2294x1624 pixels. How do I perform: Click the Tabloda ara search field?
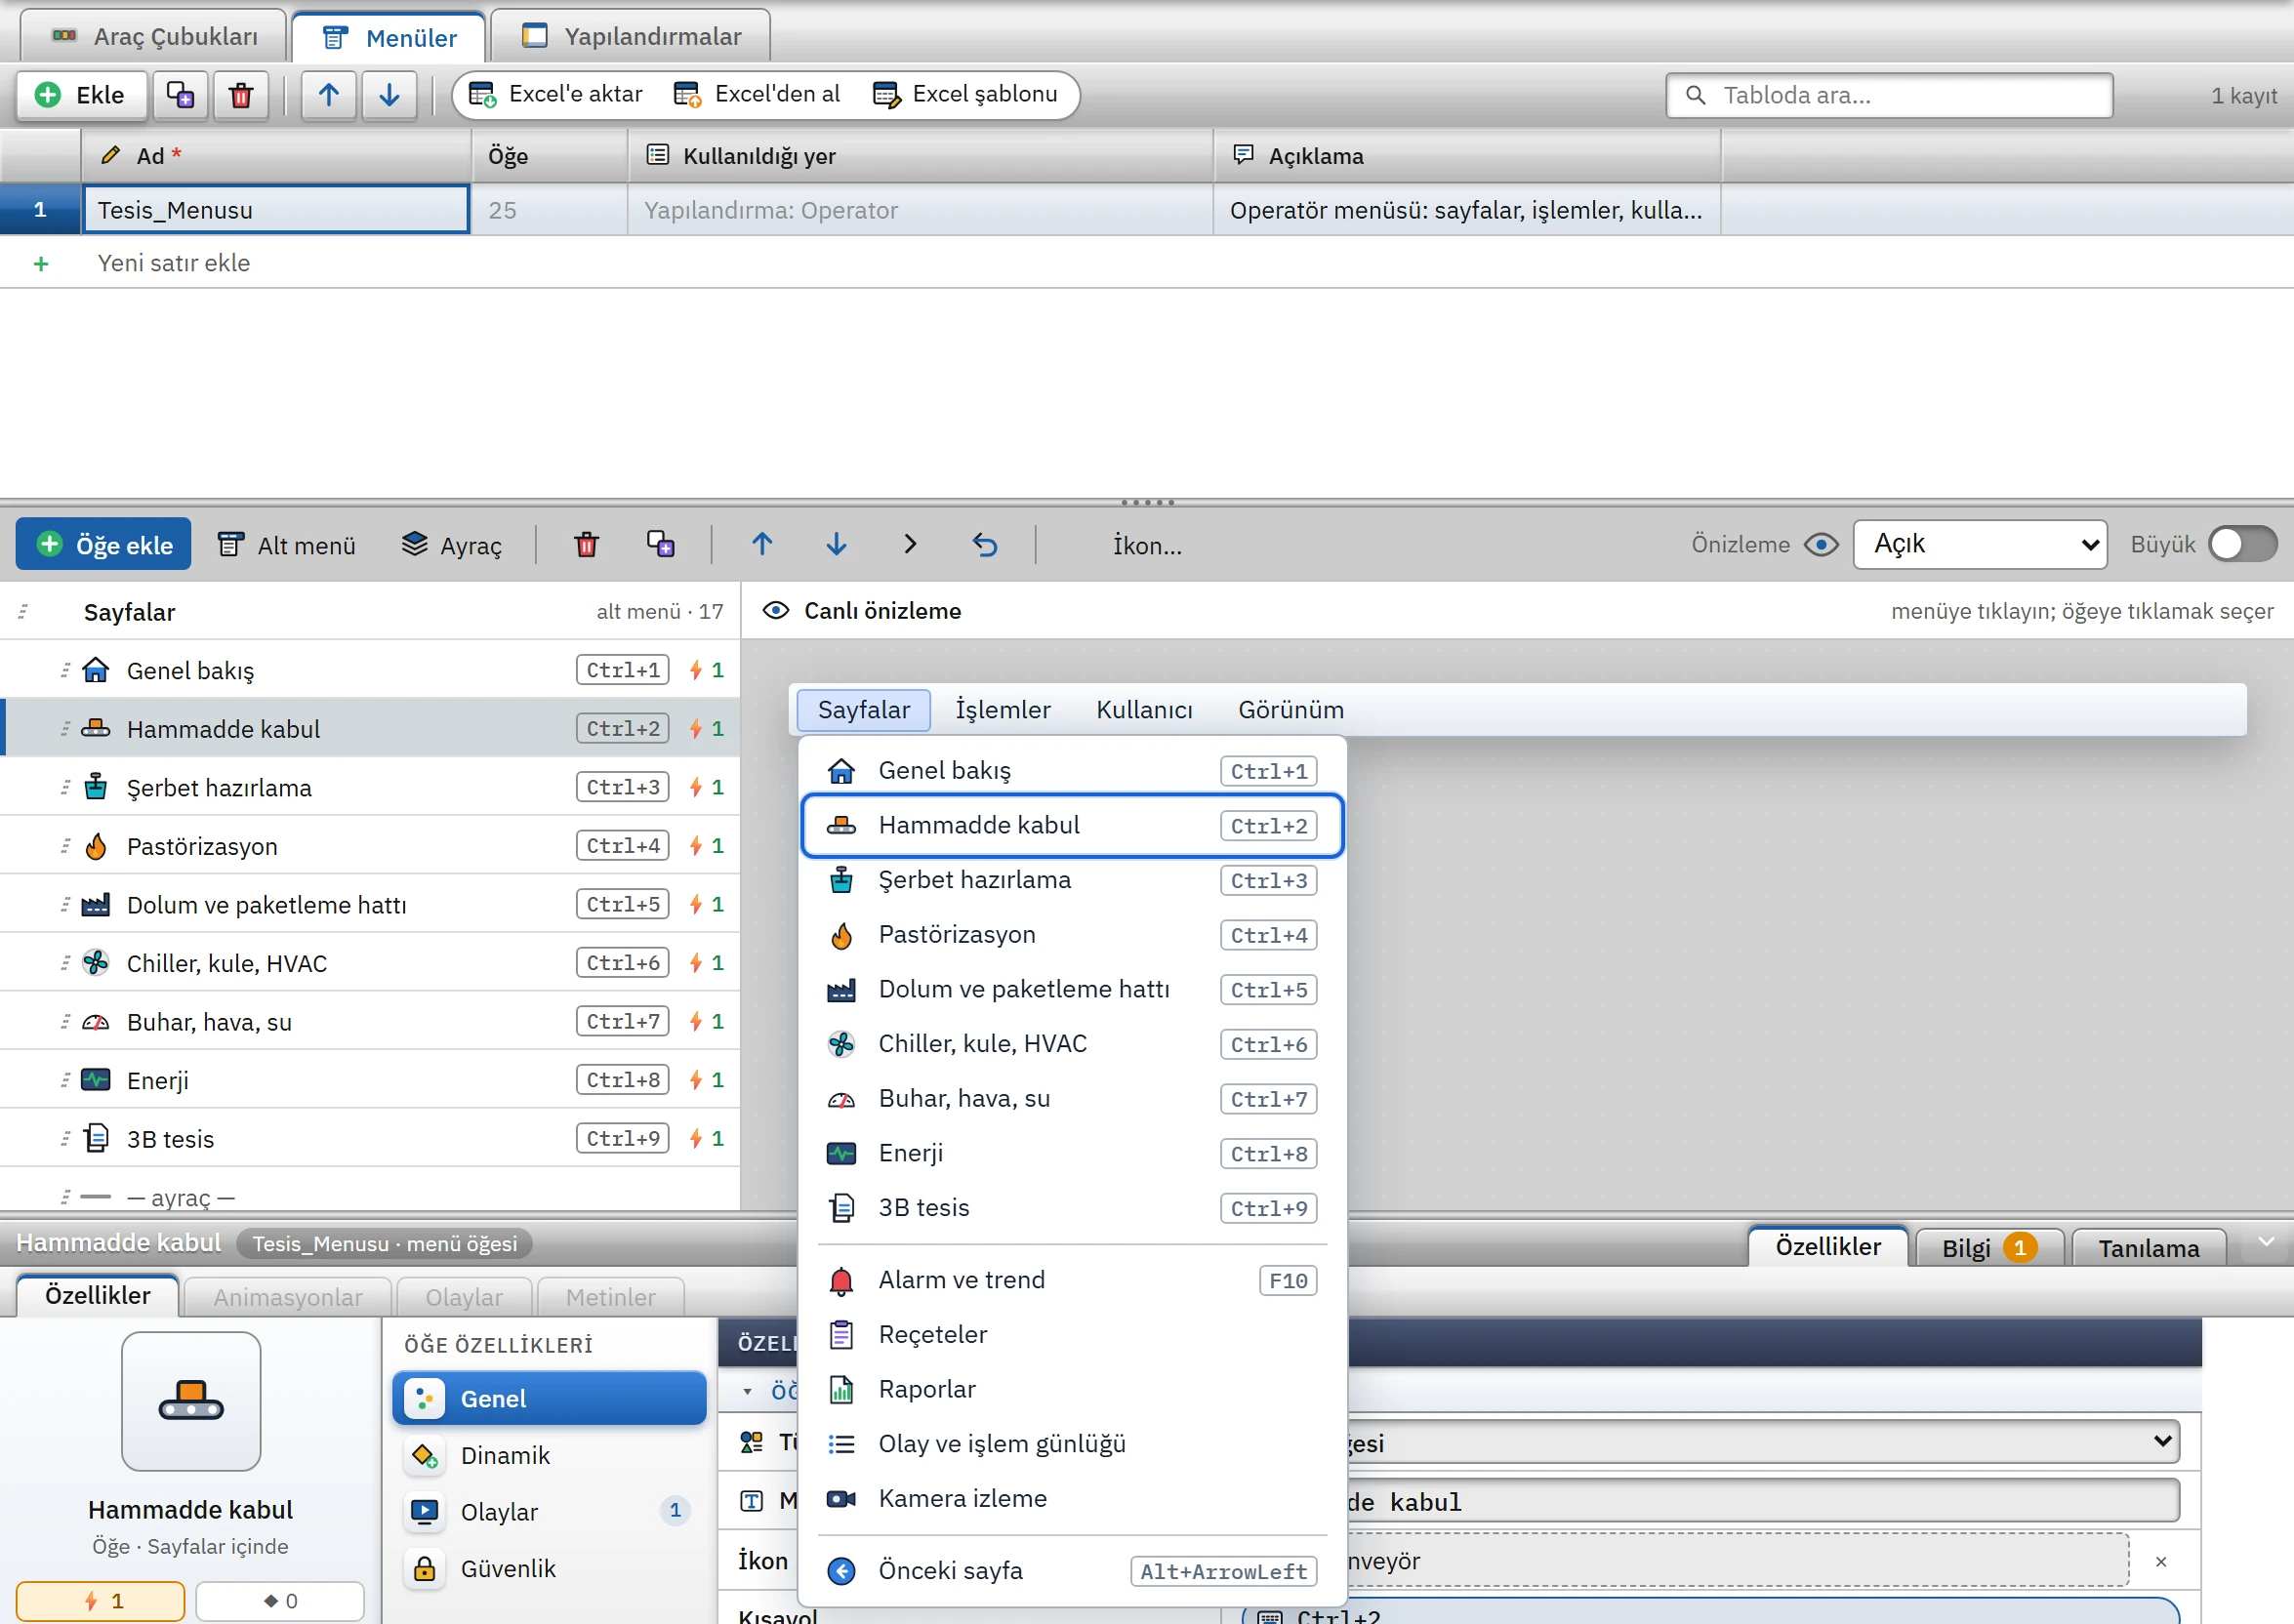1889,95
